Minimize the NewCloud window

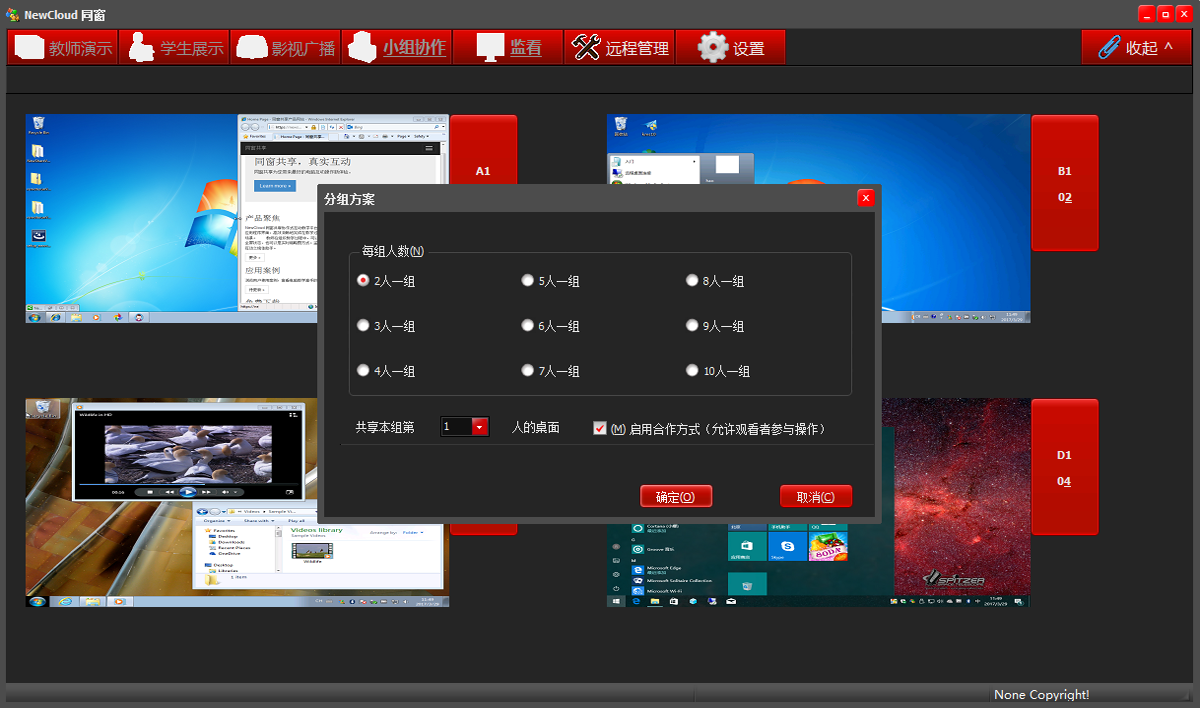click(x=1147, y=14)
